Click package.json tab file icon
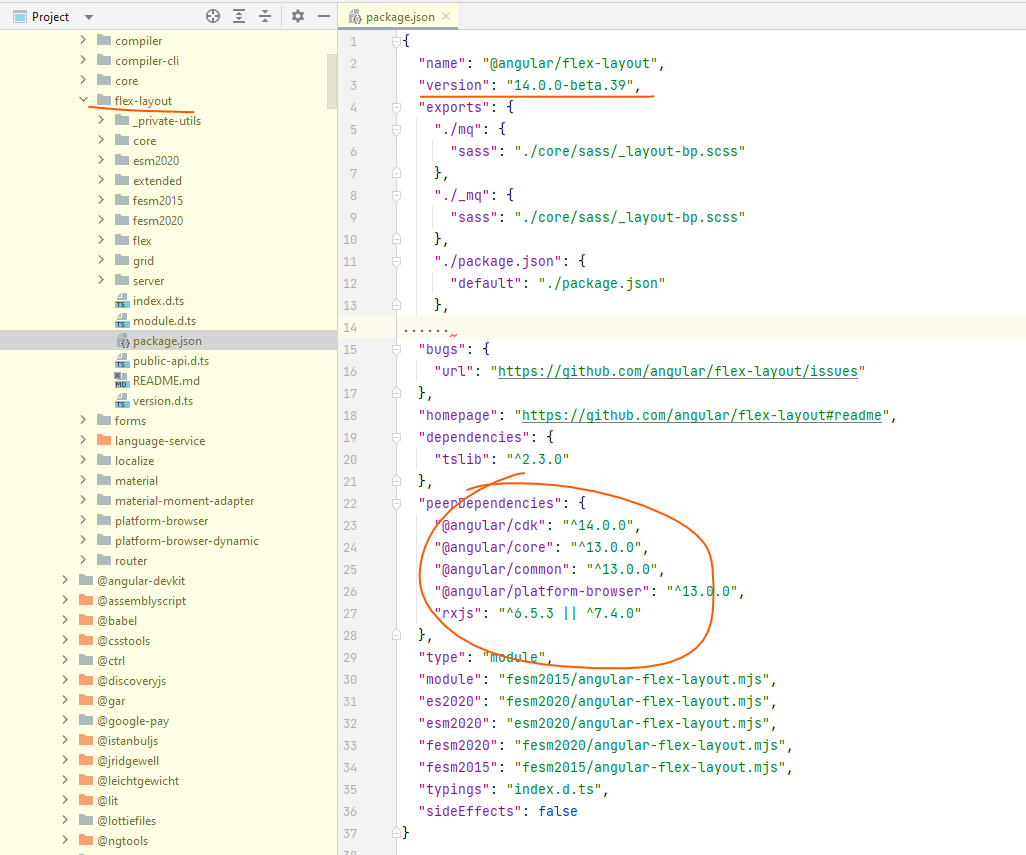1026x855 pixels. 355,17
